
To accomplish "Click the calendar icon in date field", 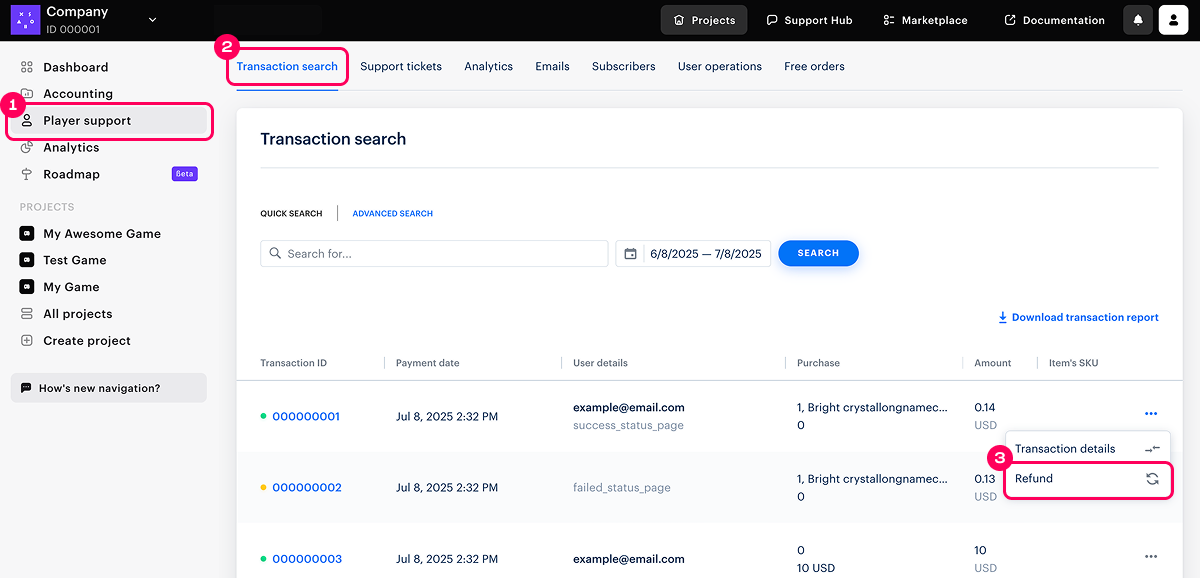I will click(630, 254).
